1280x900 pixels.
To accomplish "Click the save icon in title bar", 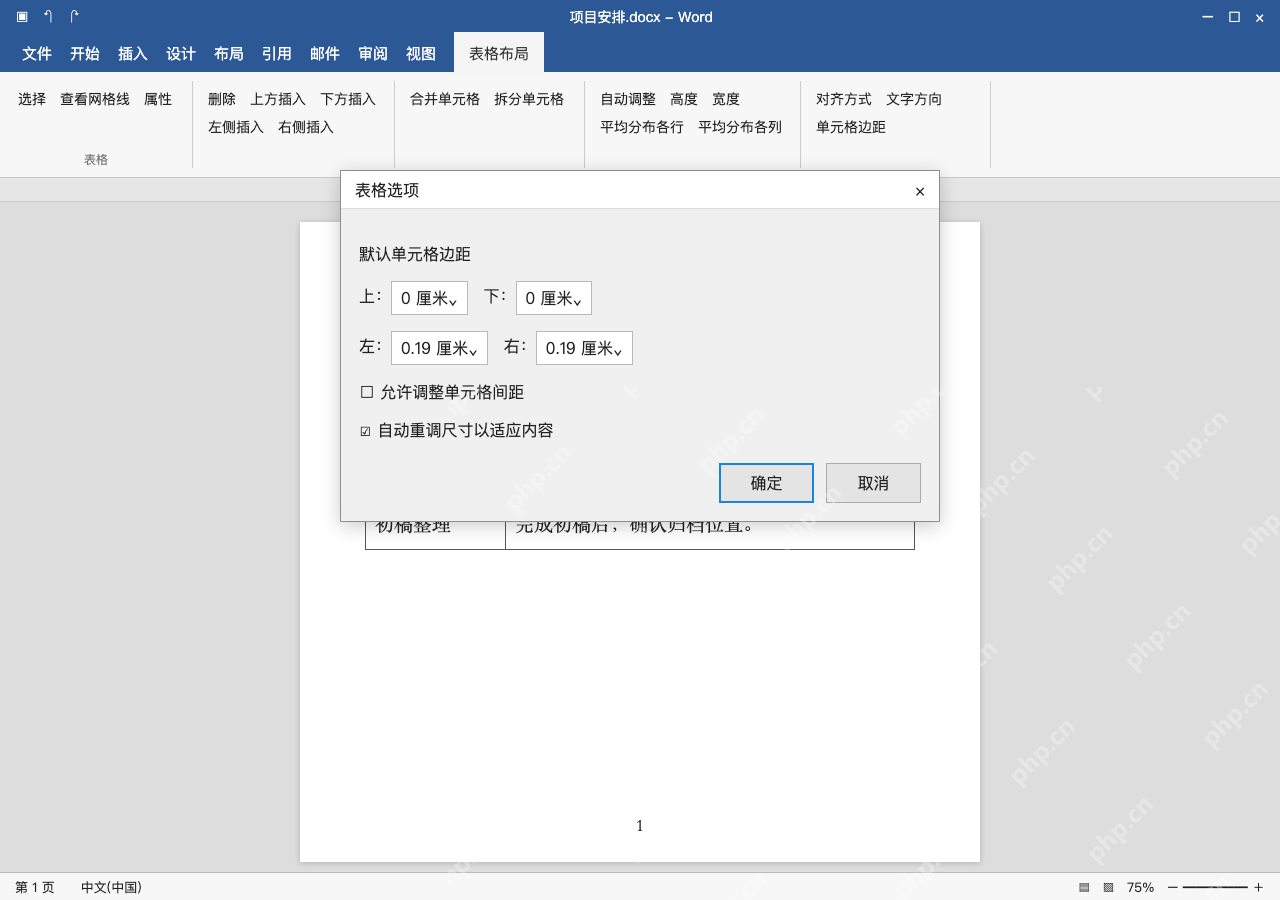I will coord(22,17).
